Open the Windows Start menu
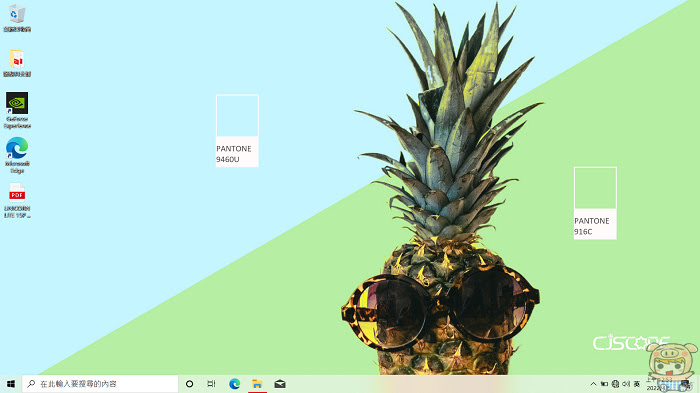The image size is (700, 393). pyautogui.click(x=11, y=384)
